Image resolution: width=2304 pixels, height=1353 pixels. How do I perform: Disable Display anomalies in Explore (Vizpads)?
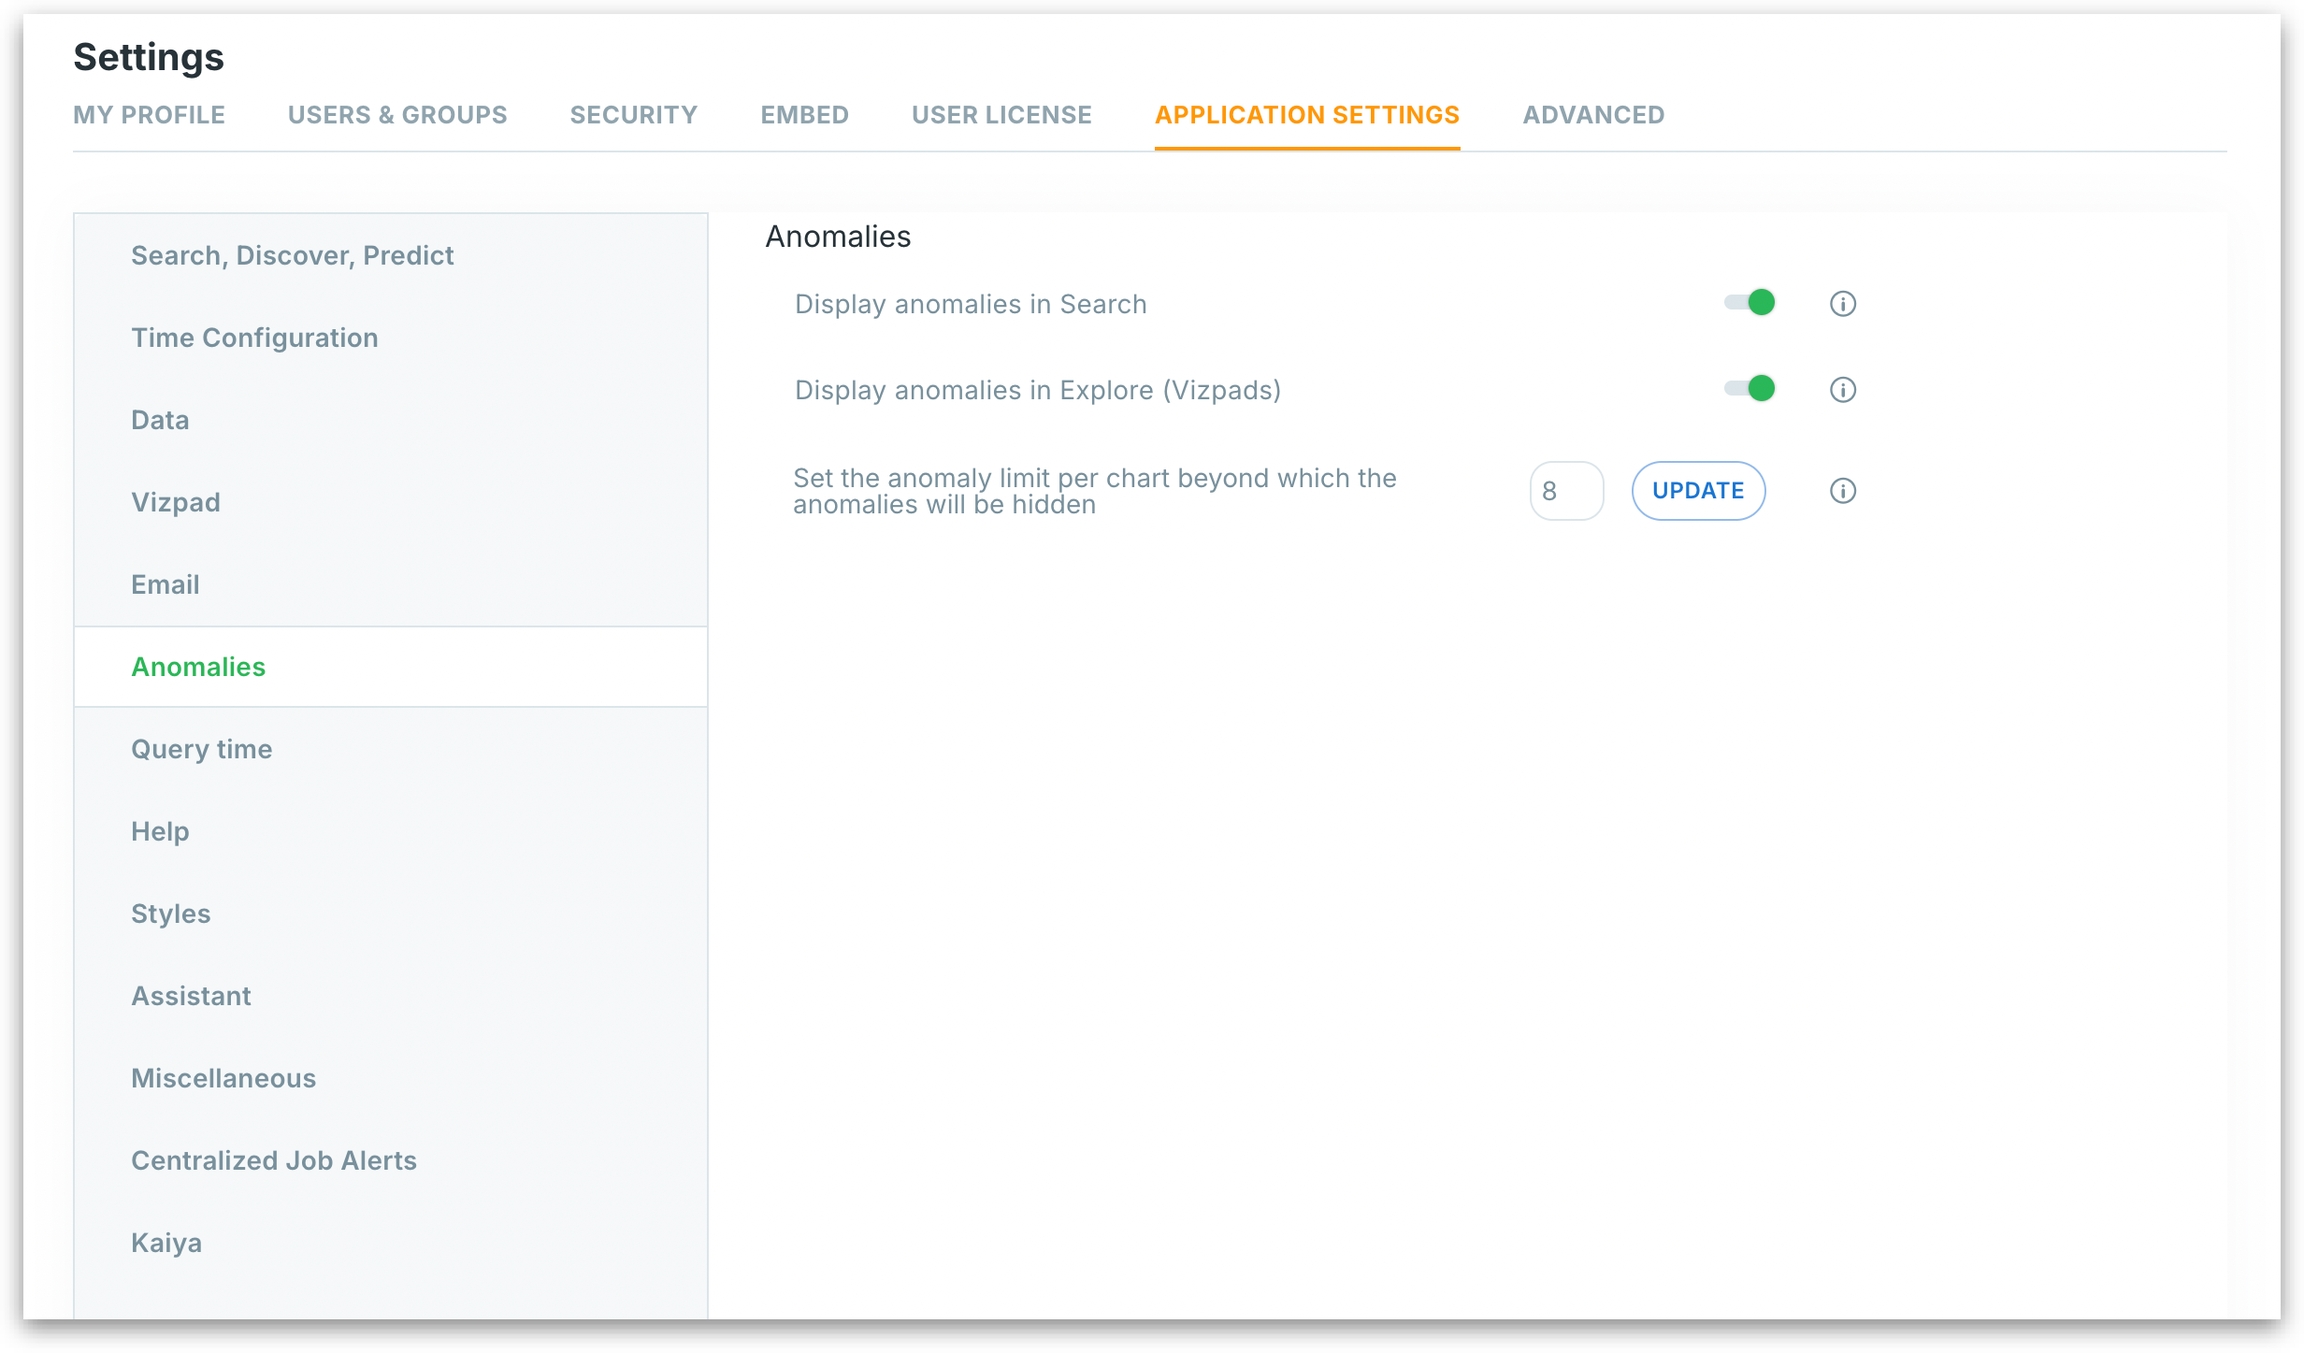1750,389
